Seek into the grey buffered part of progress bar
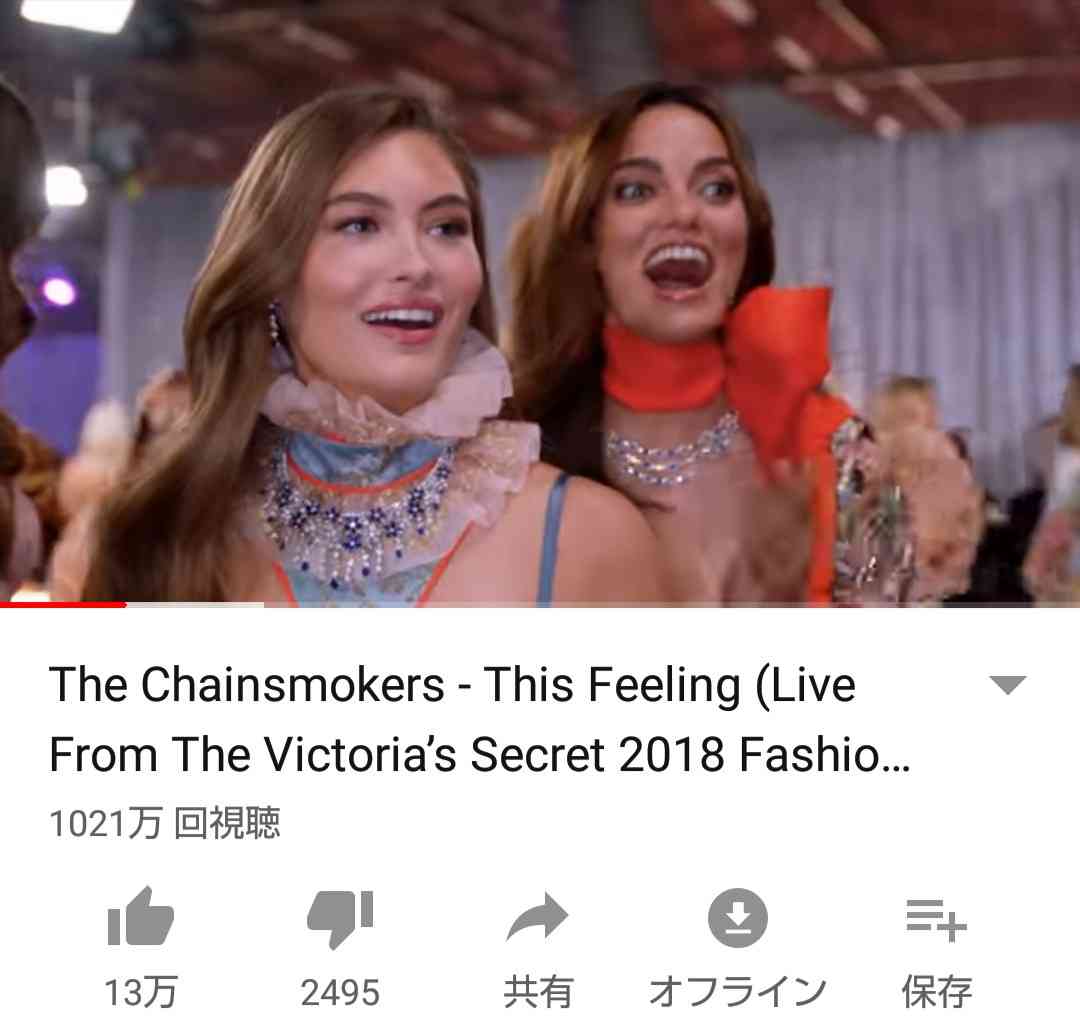The width and height of the screenshot is (1080, 1028). [x=195, y=605]
